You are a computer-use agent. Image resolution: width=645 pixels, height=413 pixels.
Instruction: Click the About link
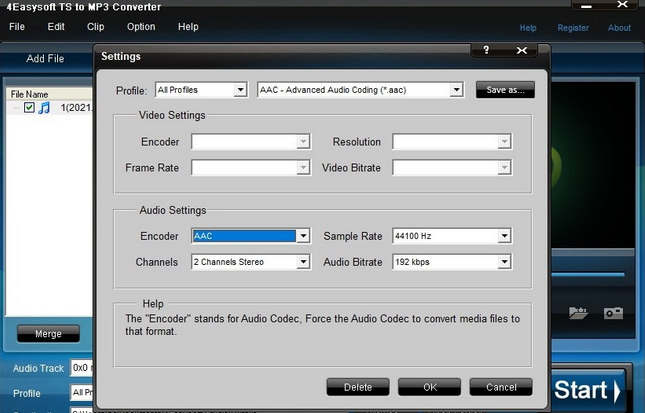619,28
